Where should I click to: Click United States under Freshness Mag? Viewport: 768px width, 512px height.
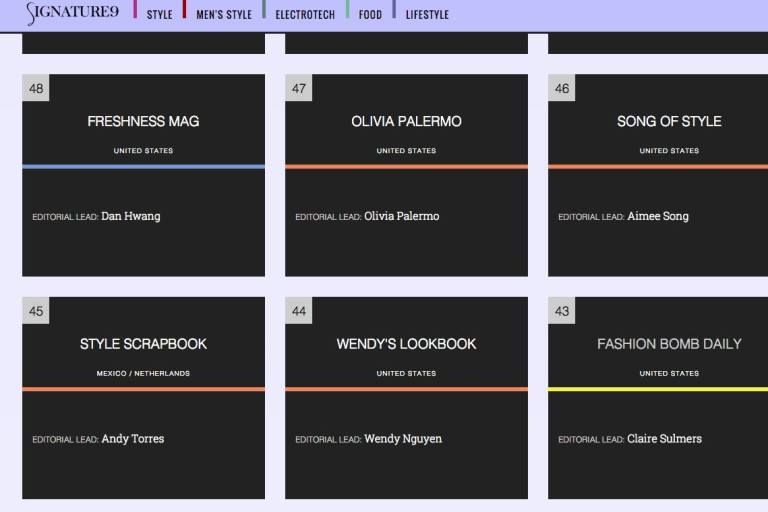143,150
